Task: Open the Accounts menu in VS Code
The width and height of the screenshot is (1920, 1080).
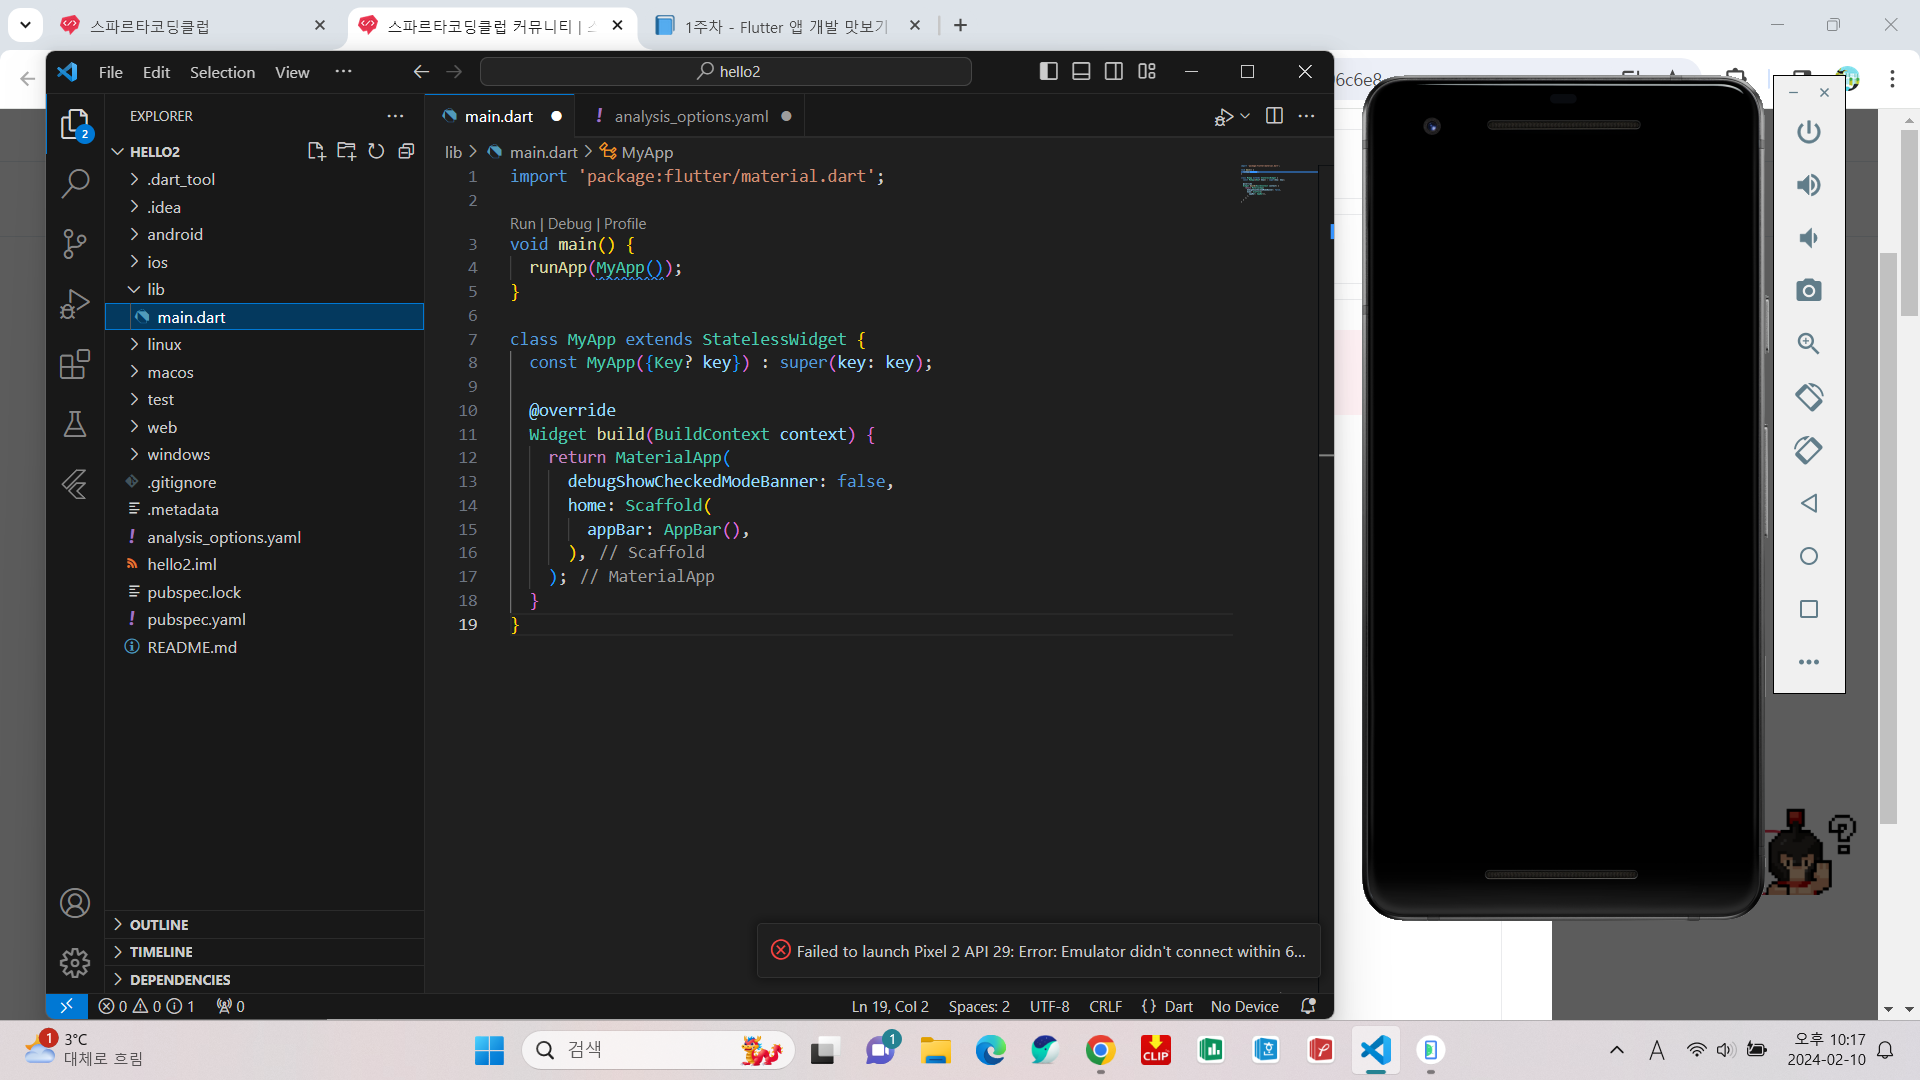Action: pos(75,903)
